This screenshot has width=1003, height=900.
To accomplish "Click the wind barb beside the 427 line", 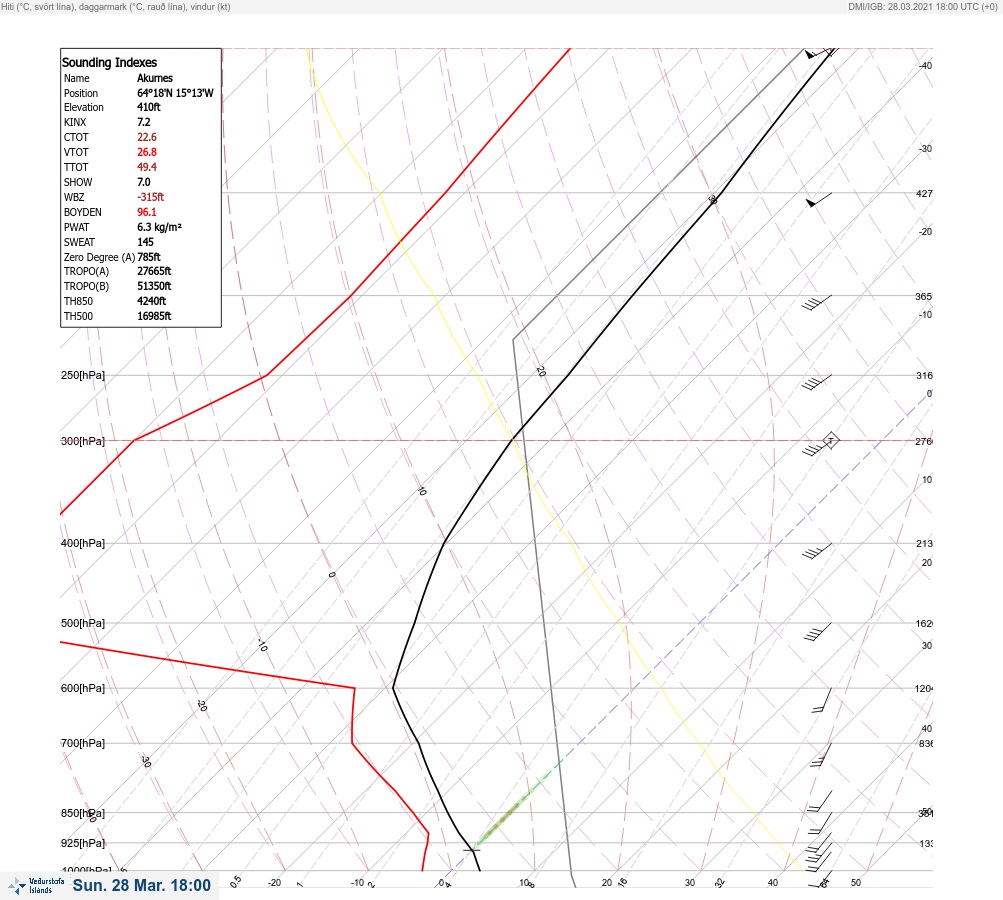I will click(x=819, y=200).
